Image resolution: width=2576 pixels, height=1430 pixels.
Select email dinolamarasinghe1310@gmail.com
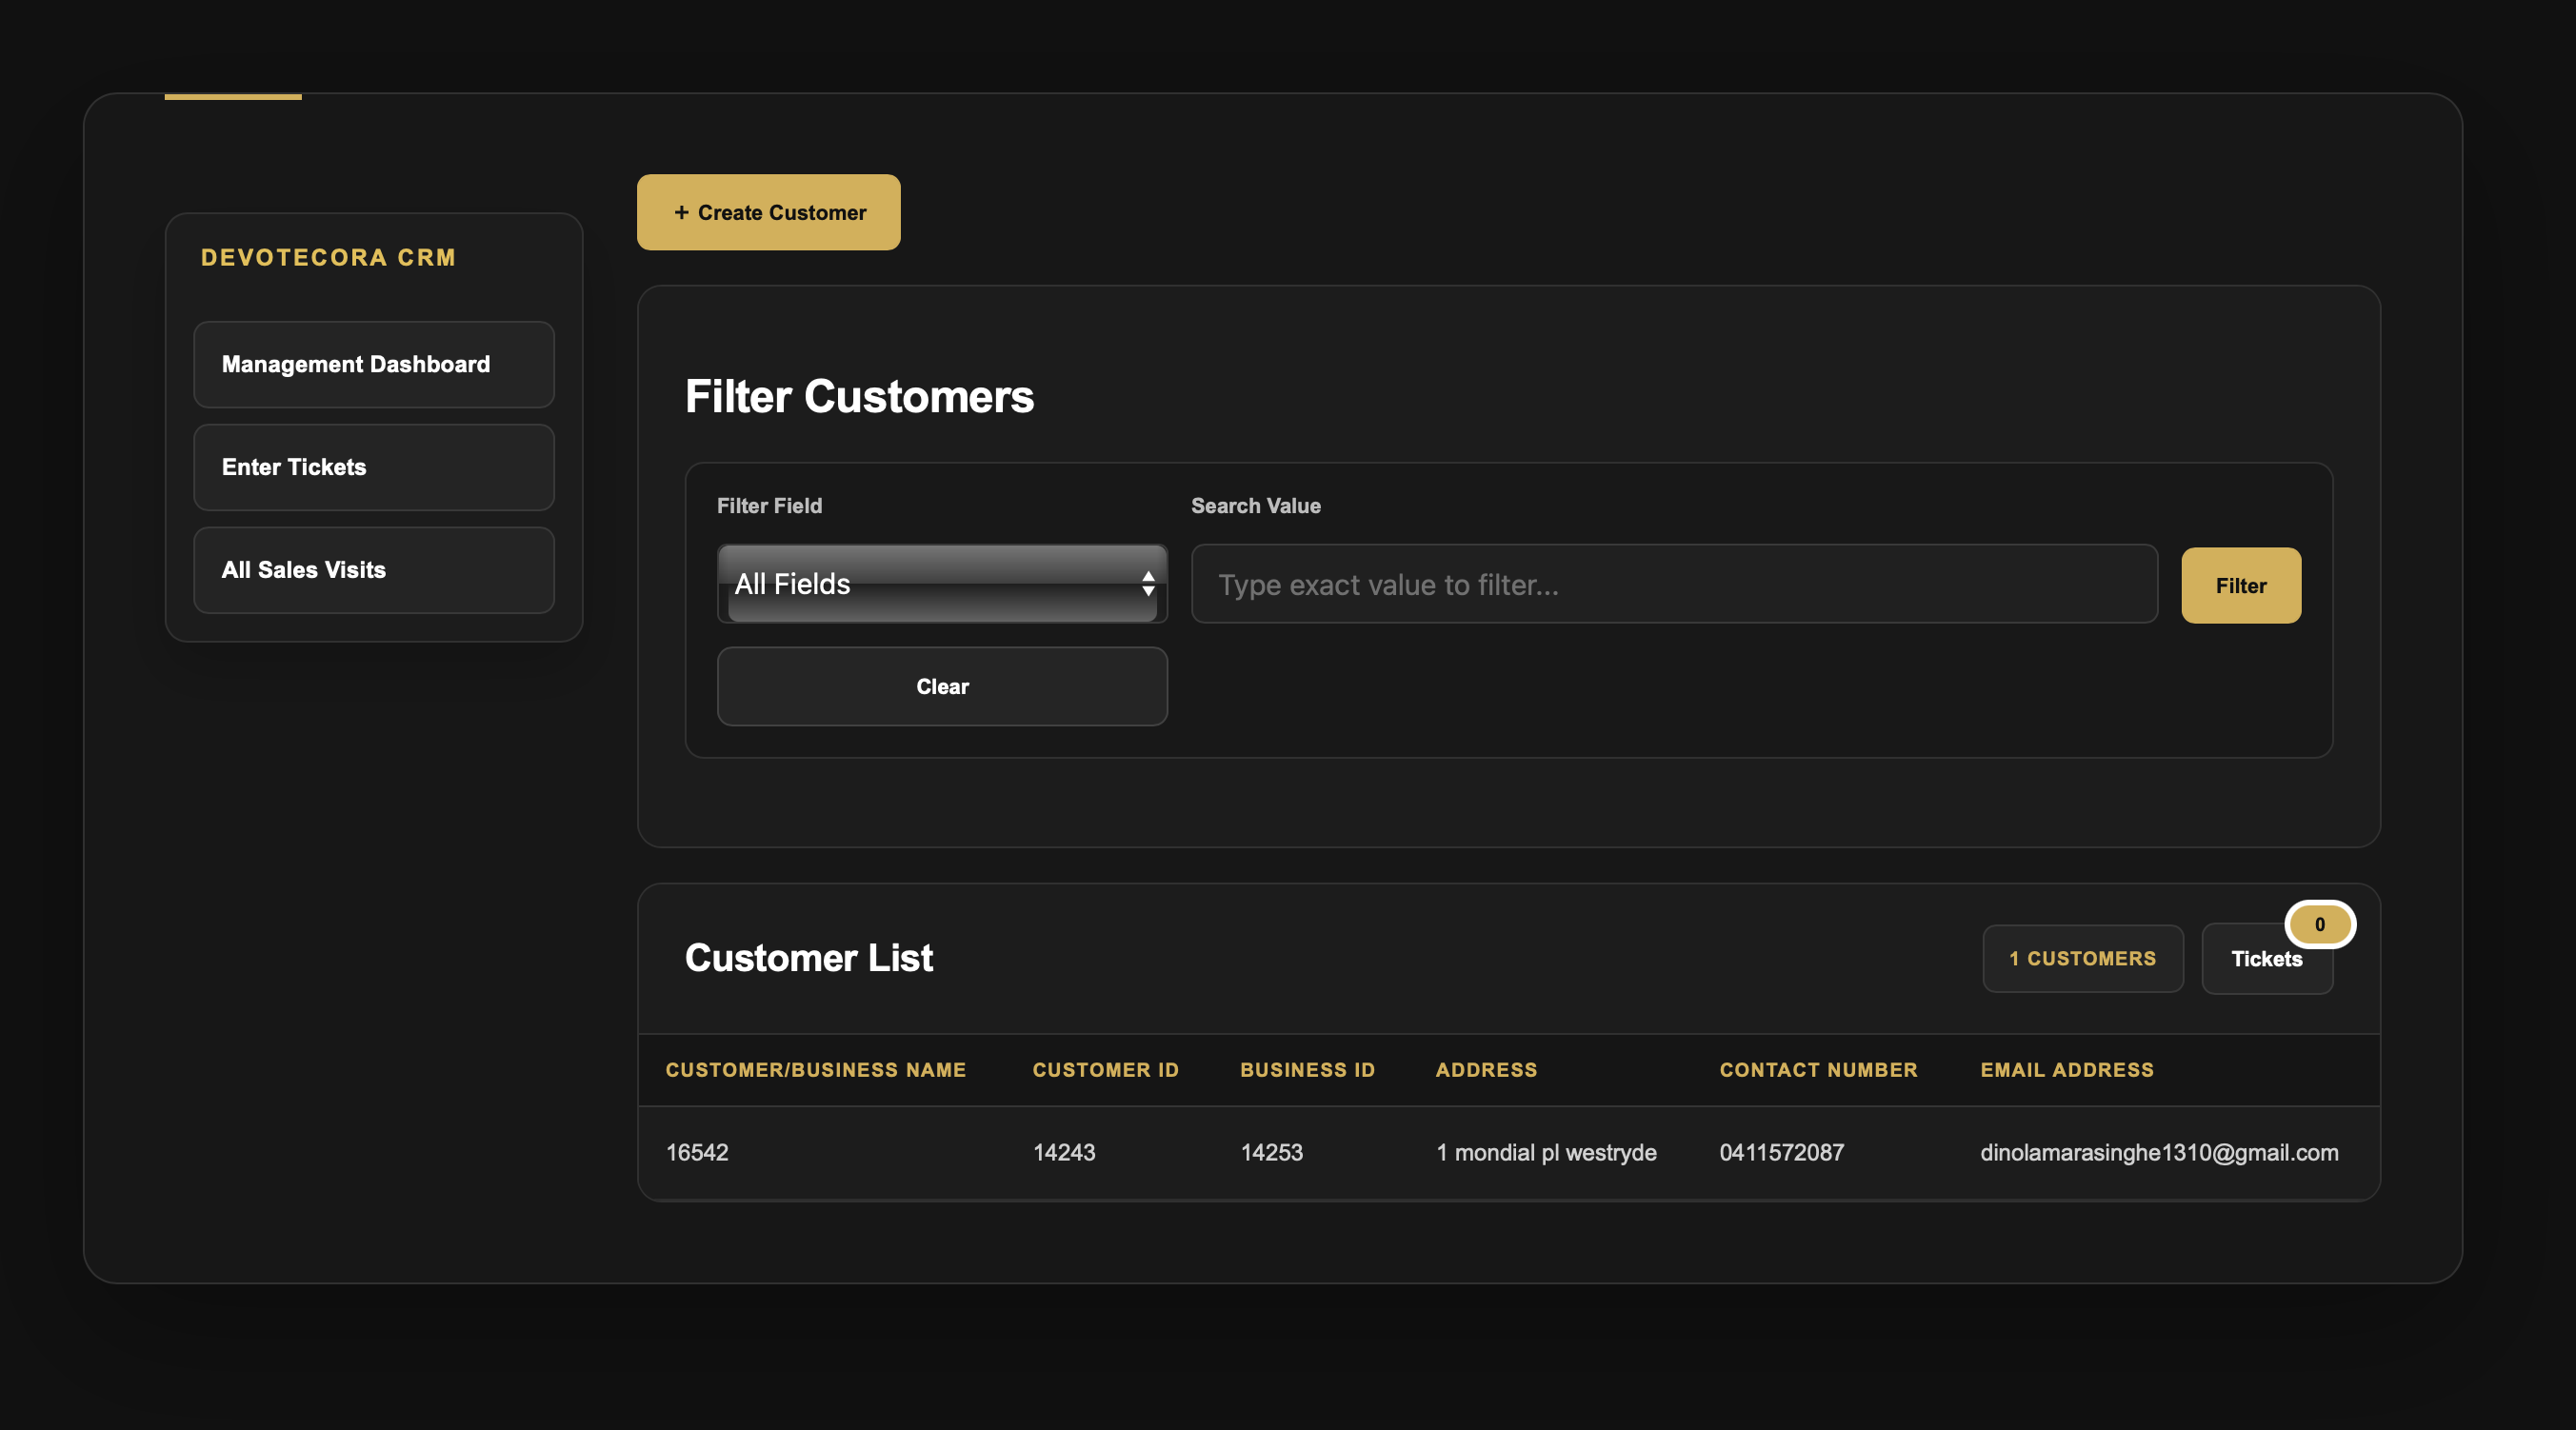pos(2158,1152)
